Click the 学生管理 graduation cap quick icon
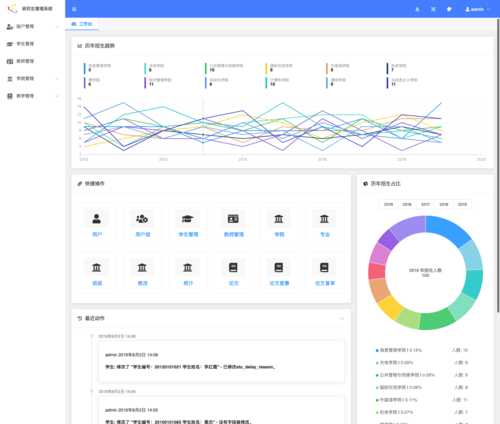Screen dimensions: 500x424 tap(188, 219)
